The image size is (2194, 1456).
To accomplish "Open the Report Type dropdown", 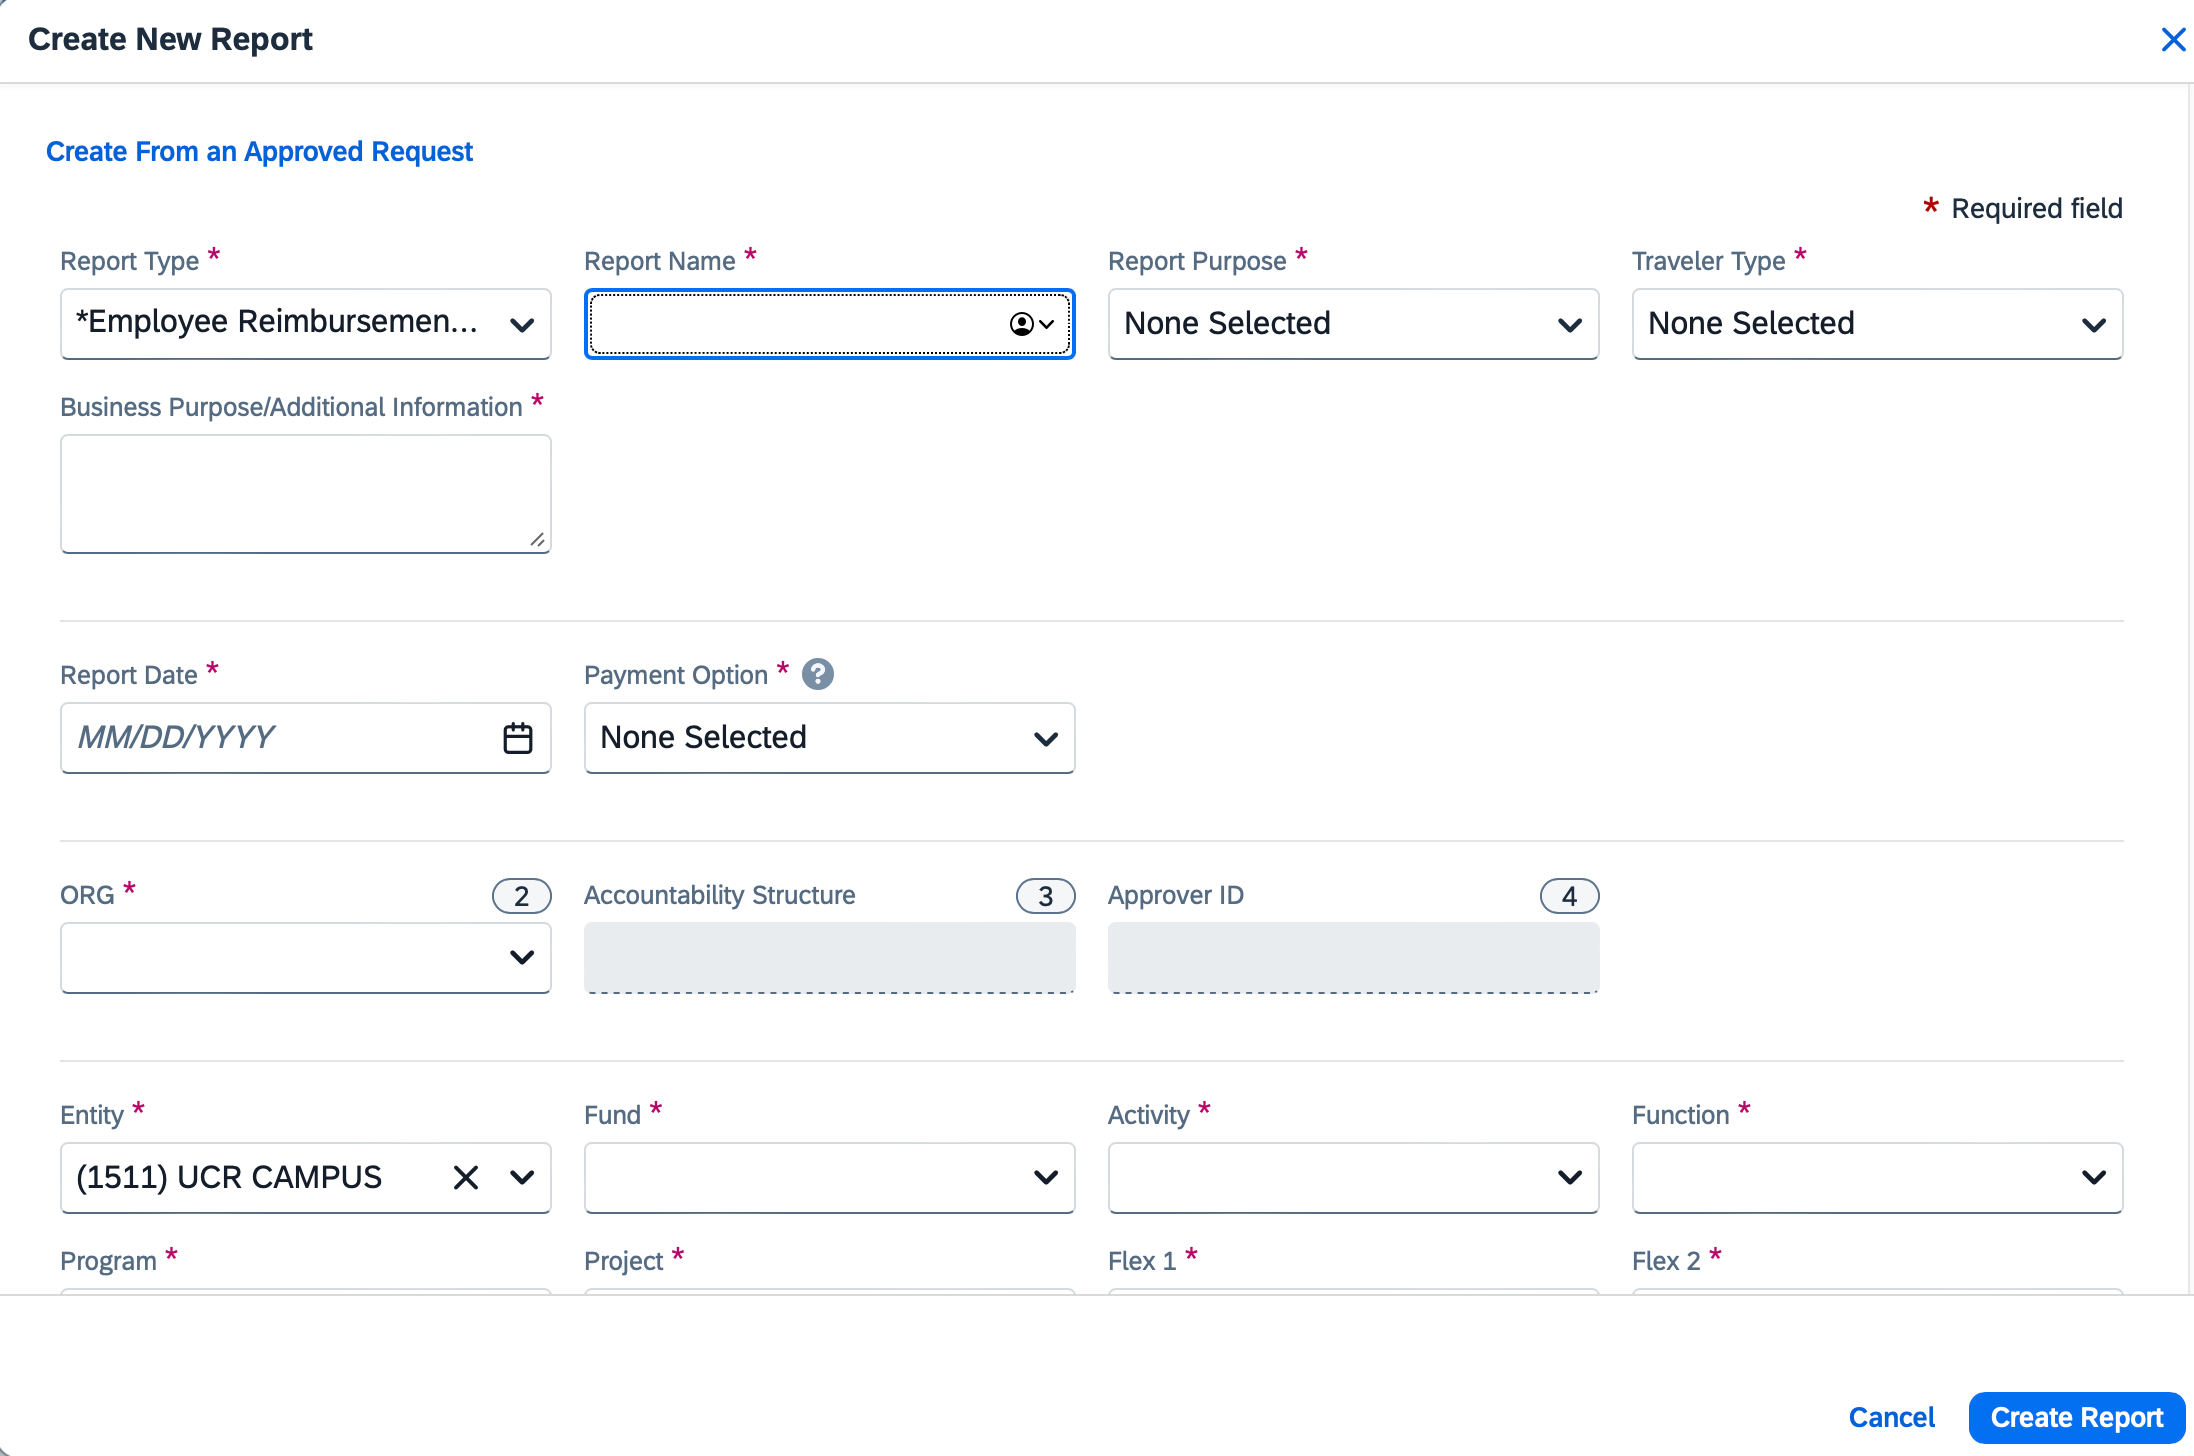I will click(x=305, y=324).
